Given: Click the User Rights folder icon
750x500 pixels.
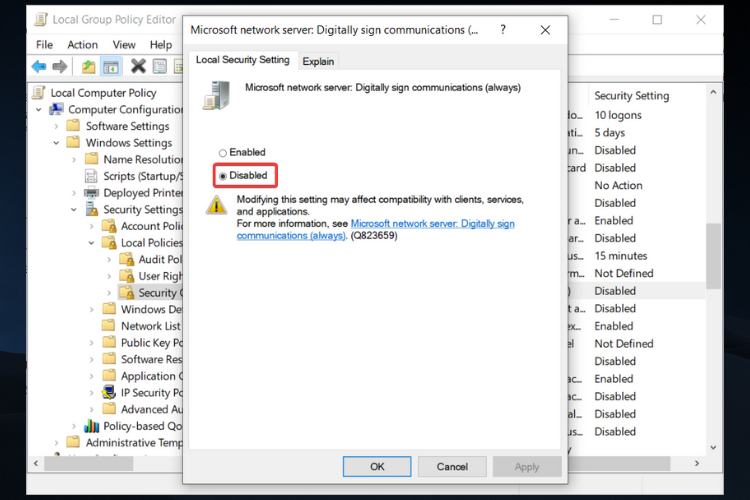Looking at the screenshot, I should (x=127, y=276).
